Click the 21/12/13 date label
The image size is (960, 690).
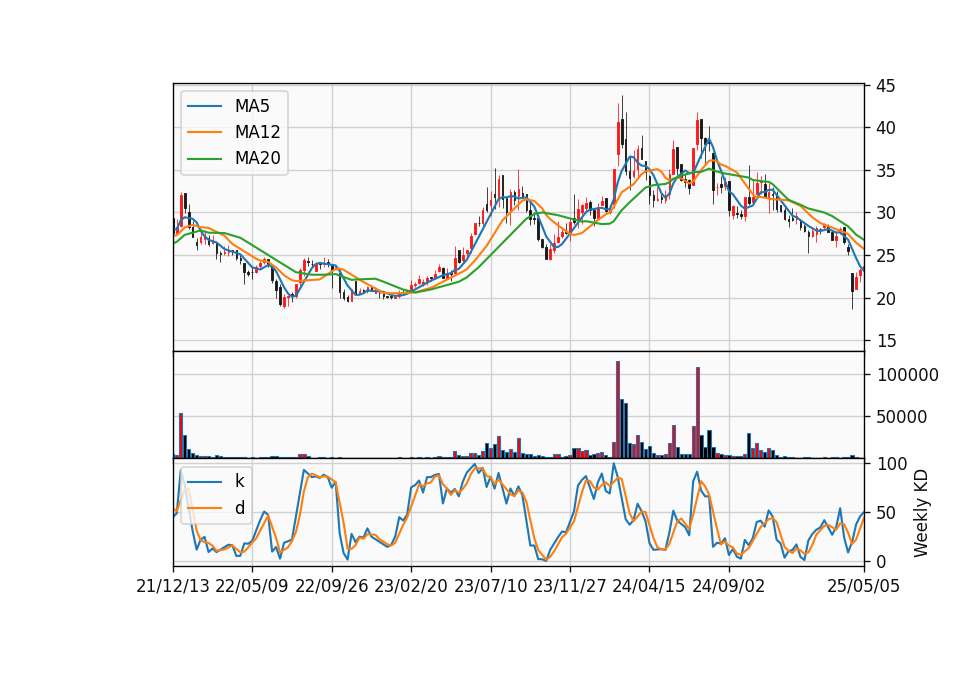pos(173,586)
